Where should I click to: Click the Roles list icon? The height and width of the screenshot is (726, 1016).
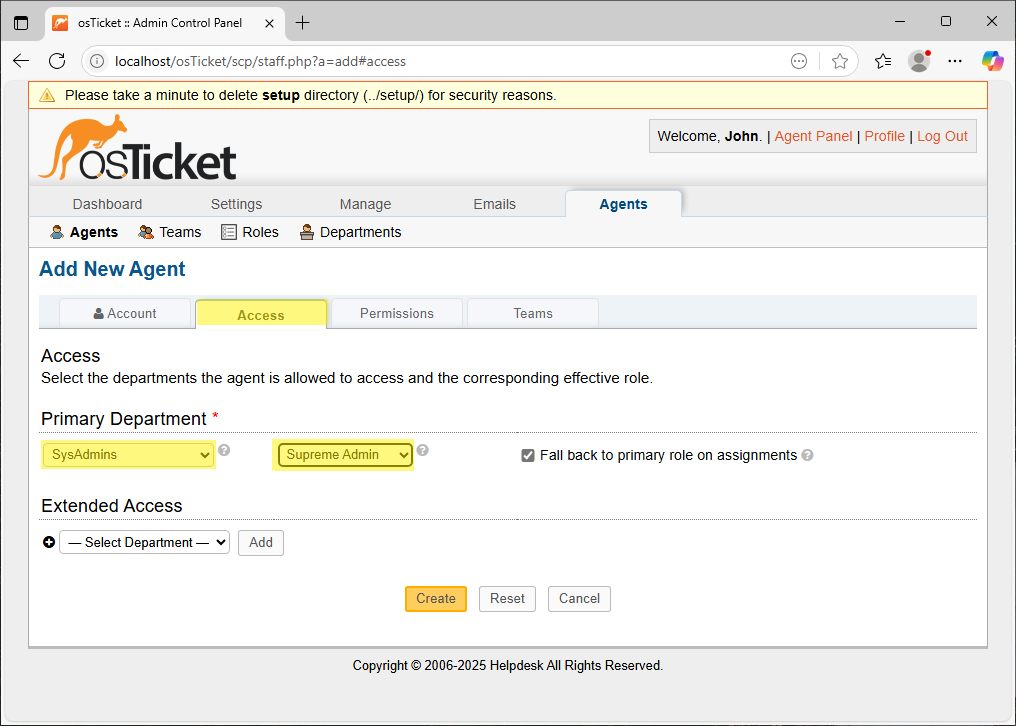(229, 232)
